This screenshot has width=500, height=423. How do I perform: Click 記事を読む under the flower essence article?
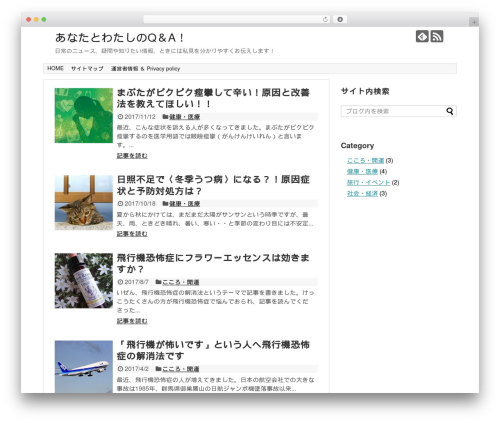point(132,321)
